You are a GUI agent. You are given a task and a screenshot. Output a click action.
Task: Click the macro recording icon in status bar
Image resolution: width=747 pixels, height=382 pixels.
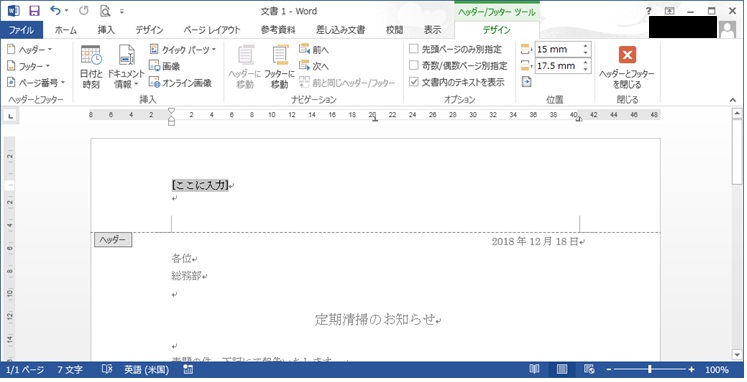click(188, 370)
